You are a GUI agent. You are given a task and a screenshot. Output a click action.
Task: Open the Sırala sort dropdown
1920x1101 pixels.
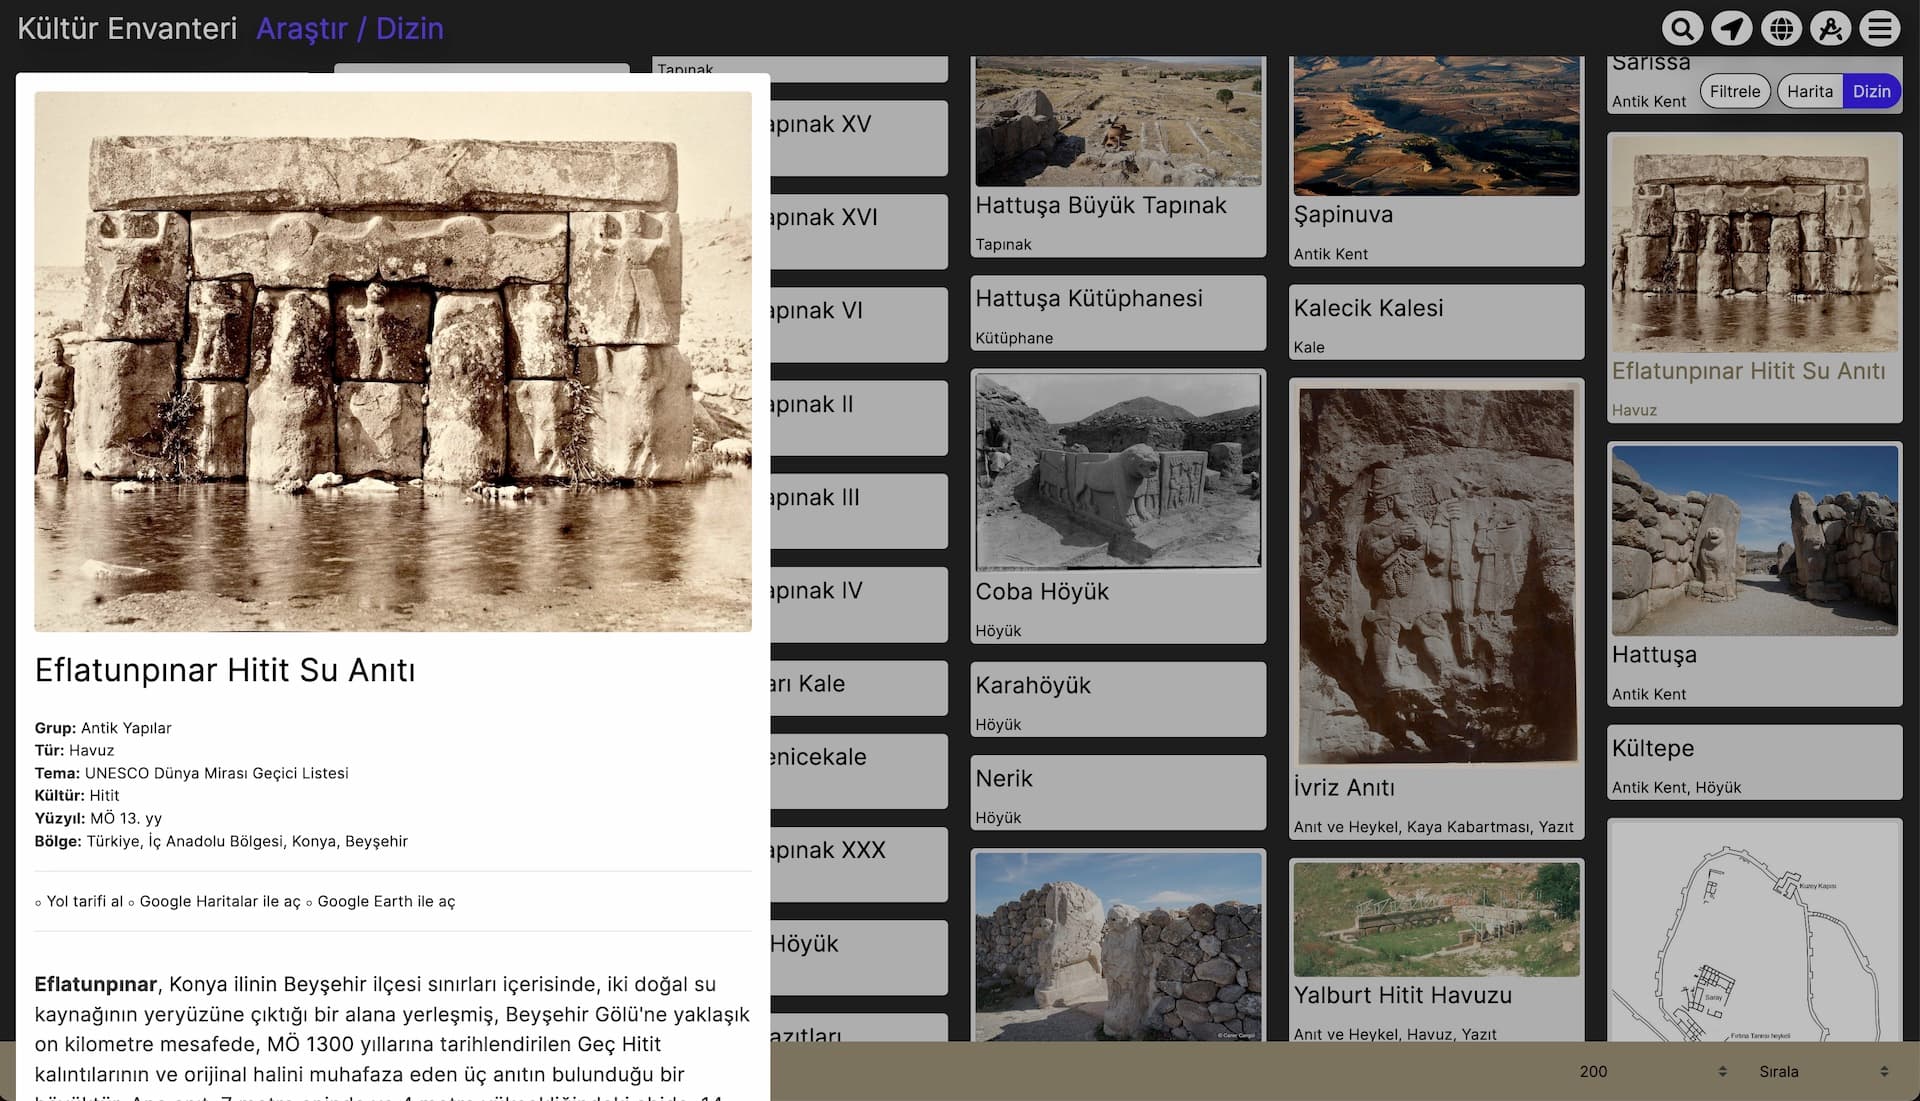1824,1071
